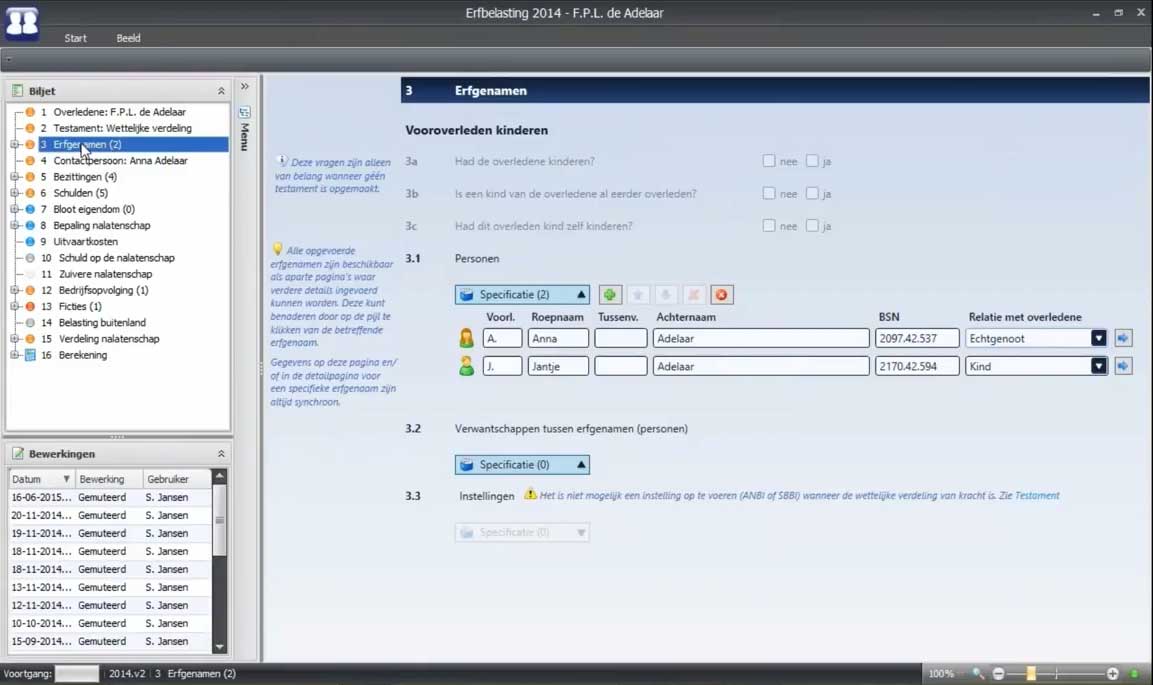Click the magnifier icon in status bar
This screenshot has height=685, width=1153.
[x=978, y=674]
